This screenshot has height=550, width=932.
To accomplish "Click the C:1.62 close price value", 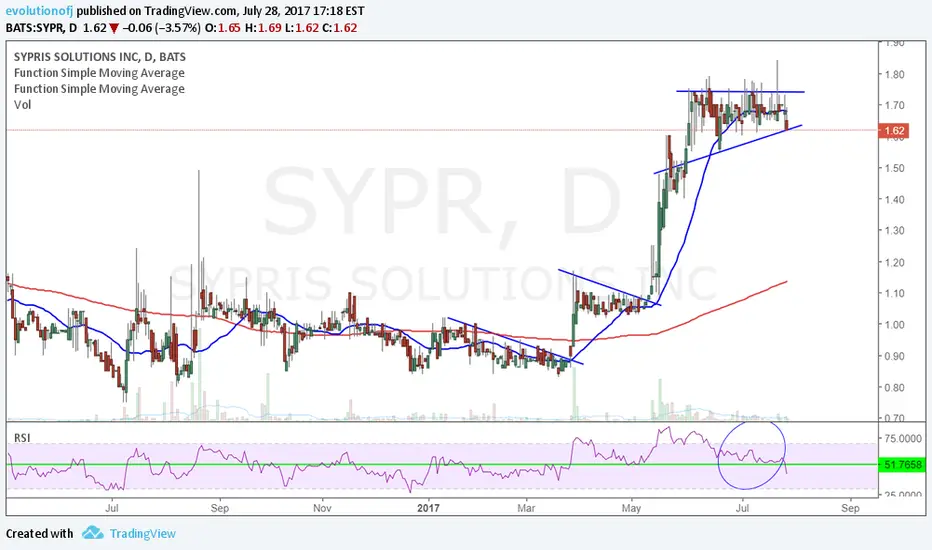I will [339, 27].
